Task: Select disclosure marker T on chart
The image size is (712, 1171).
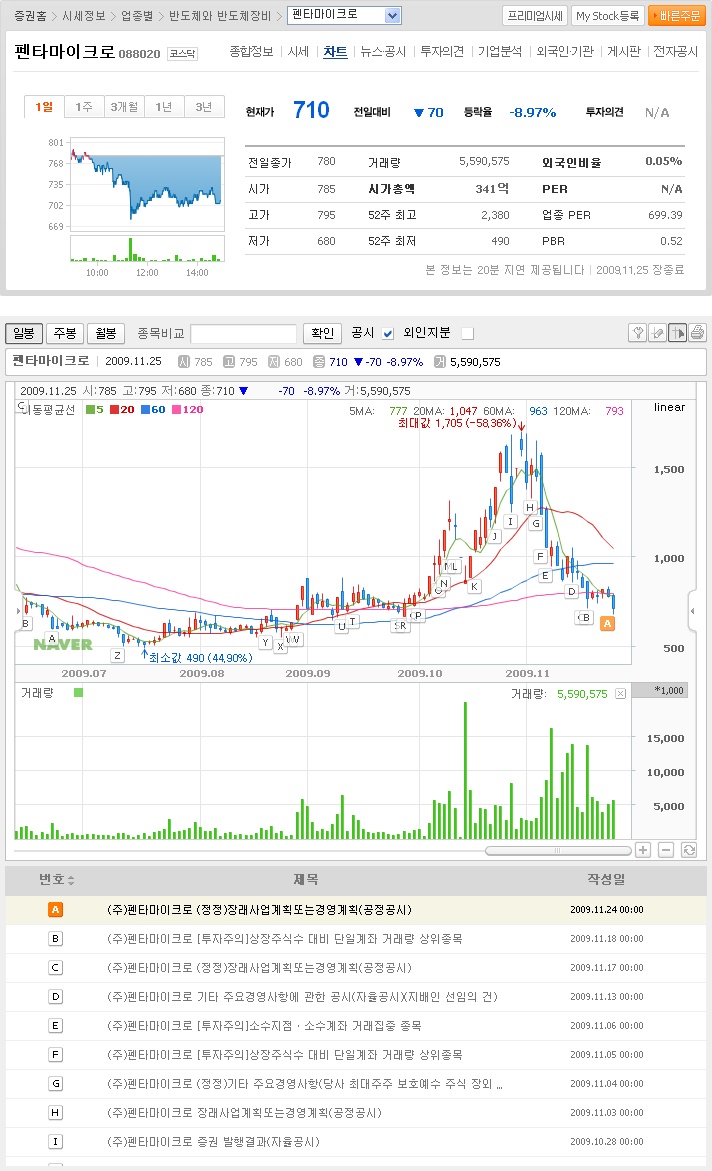Action: [353, 621]
